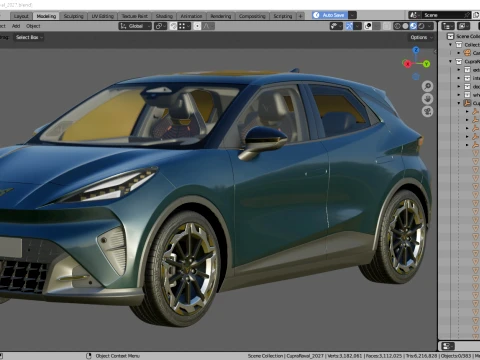Screen dimensions: 480x360
Task: Switch to the Rendering workspace tab
Action: point(221,16)
